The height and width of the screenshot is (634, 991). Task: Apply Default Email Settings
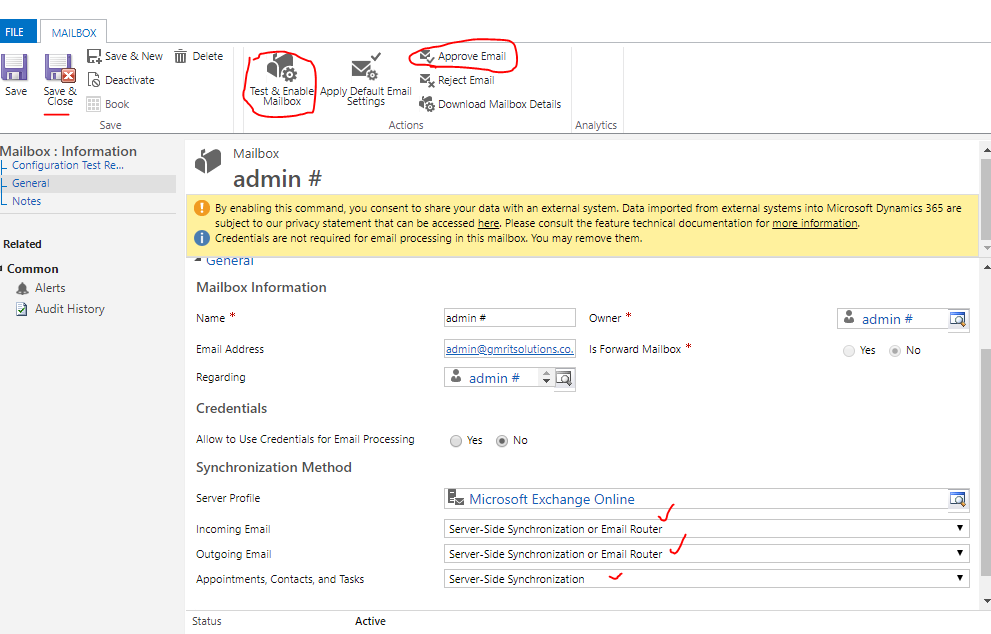tap(365, 80)
